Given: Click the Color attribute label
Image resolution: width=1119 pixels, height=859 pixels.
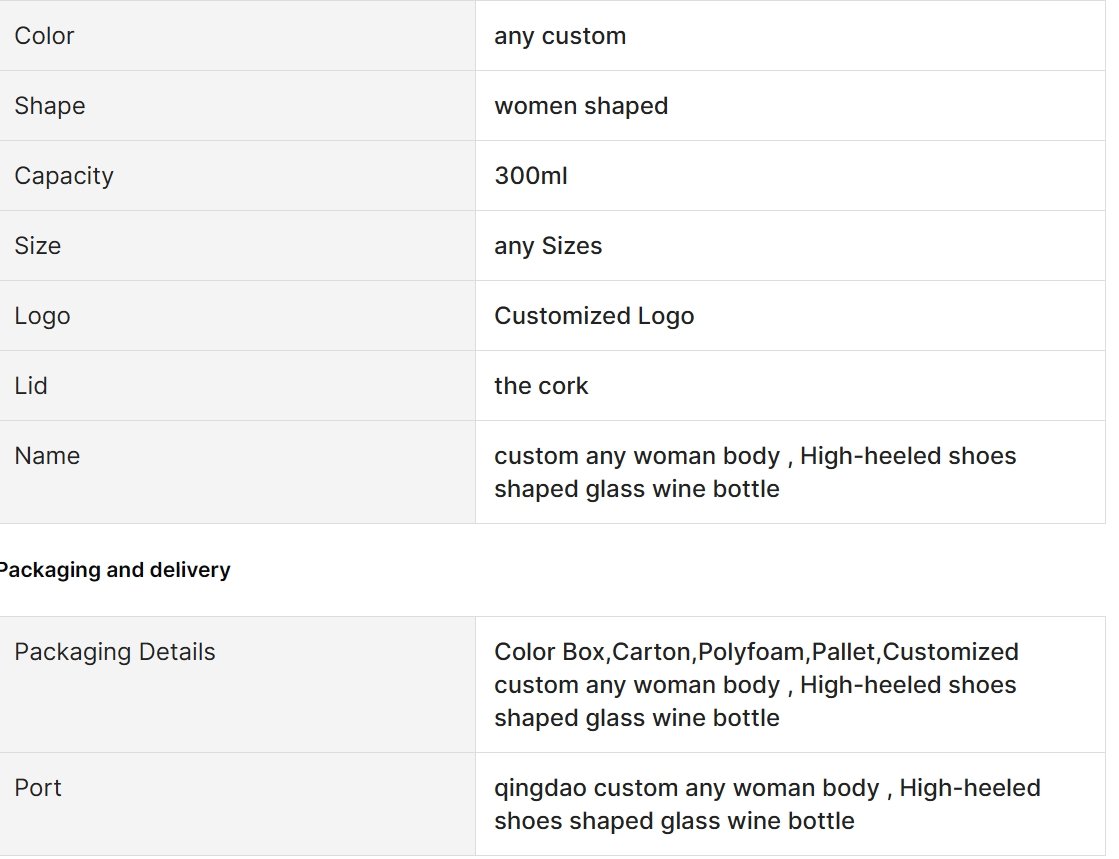Looking at the screenshot, I should point(44,36).
